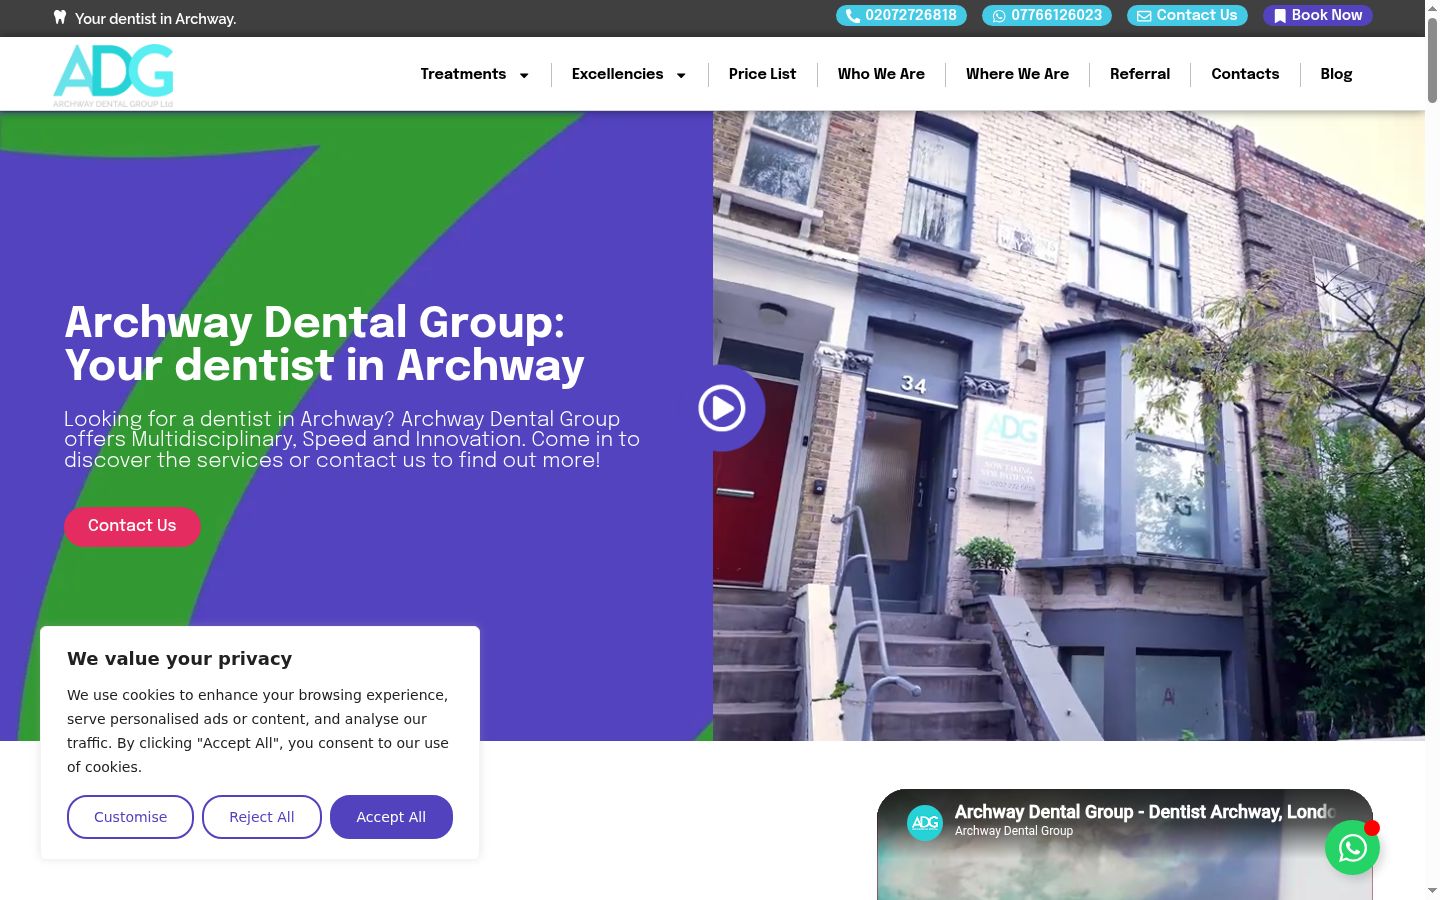
Task: Message the 07766126023 WhatsApp number
Action: [x=1047, y=16]
